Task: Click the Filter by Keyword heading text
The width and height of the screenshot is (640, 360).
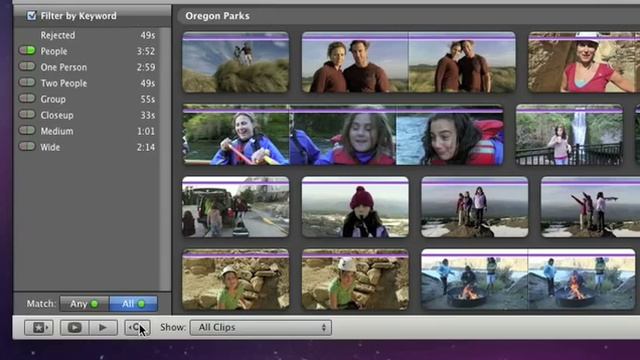Action: pyautogui.click(x=78, y=16)
